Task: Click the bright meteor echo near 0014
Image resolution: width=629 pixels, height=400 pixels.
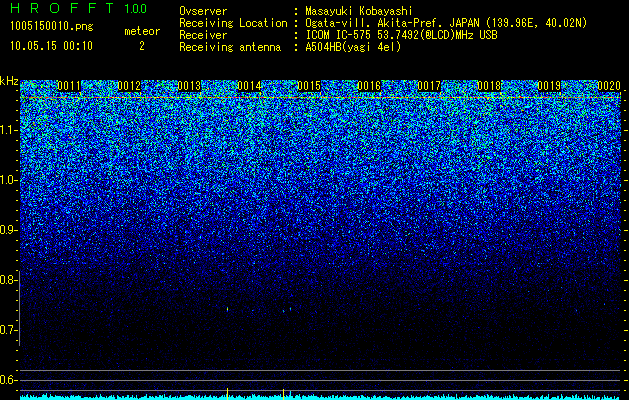Action: [227, 309]
